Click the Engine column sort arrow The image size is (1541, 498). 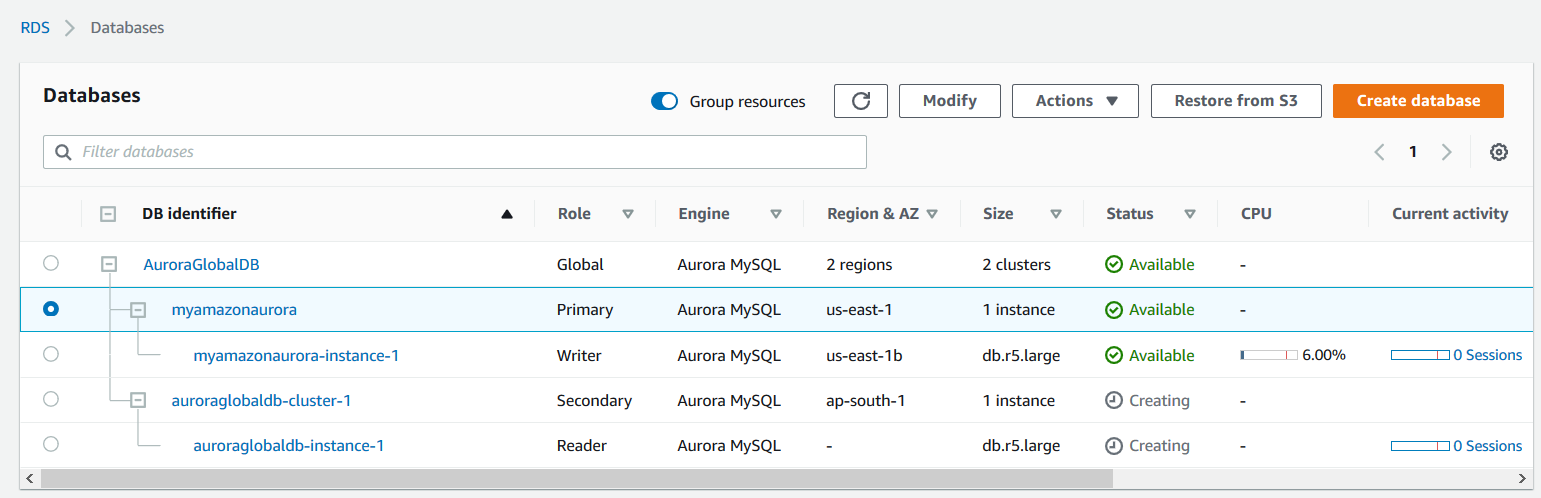[x=776, y=214]
